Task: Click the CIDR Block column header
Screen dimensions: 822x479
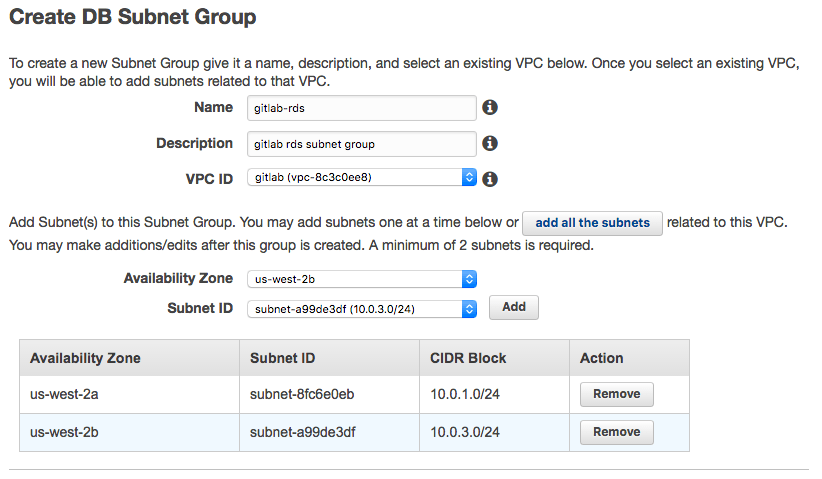Action: [x=468, y=358]
